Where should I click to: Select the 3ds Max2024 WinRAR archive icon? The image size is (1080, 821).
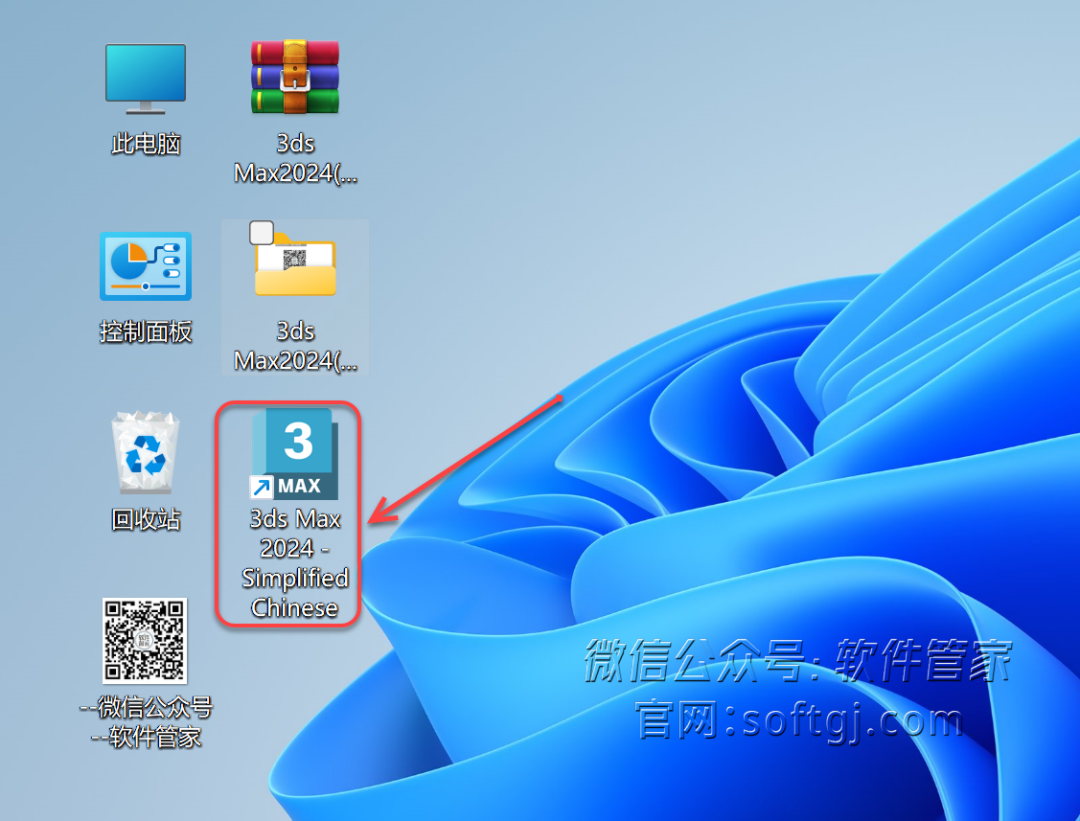point(295,76)
